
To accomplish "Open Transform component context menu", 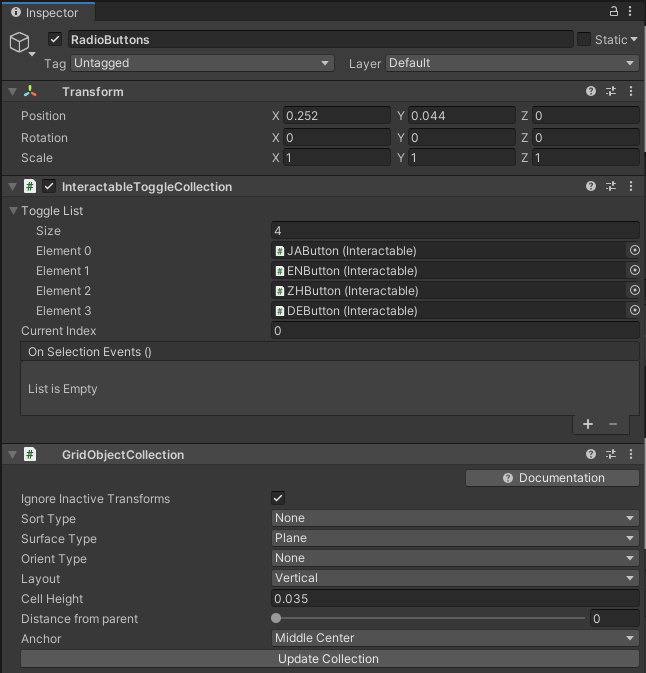I will [x=631, y=91].
